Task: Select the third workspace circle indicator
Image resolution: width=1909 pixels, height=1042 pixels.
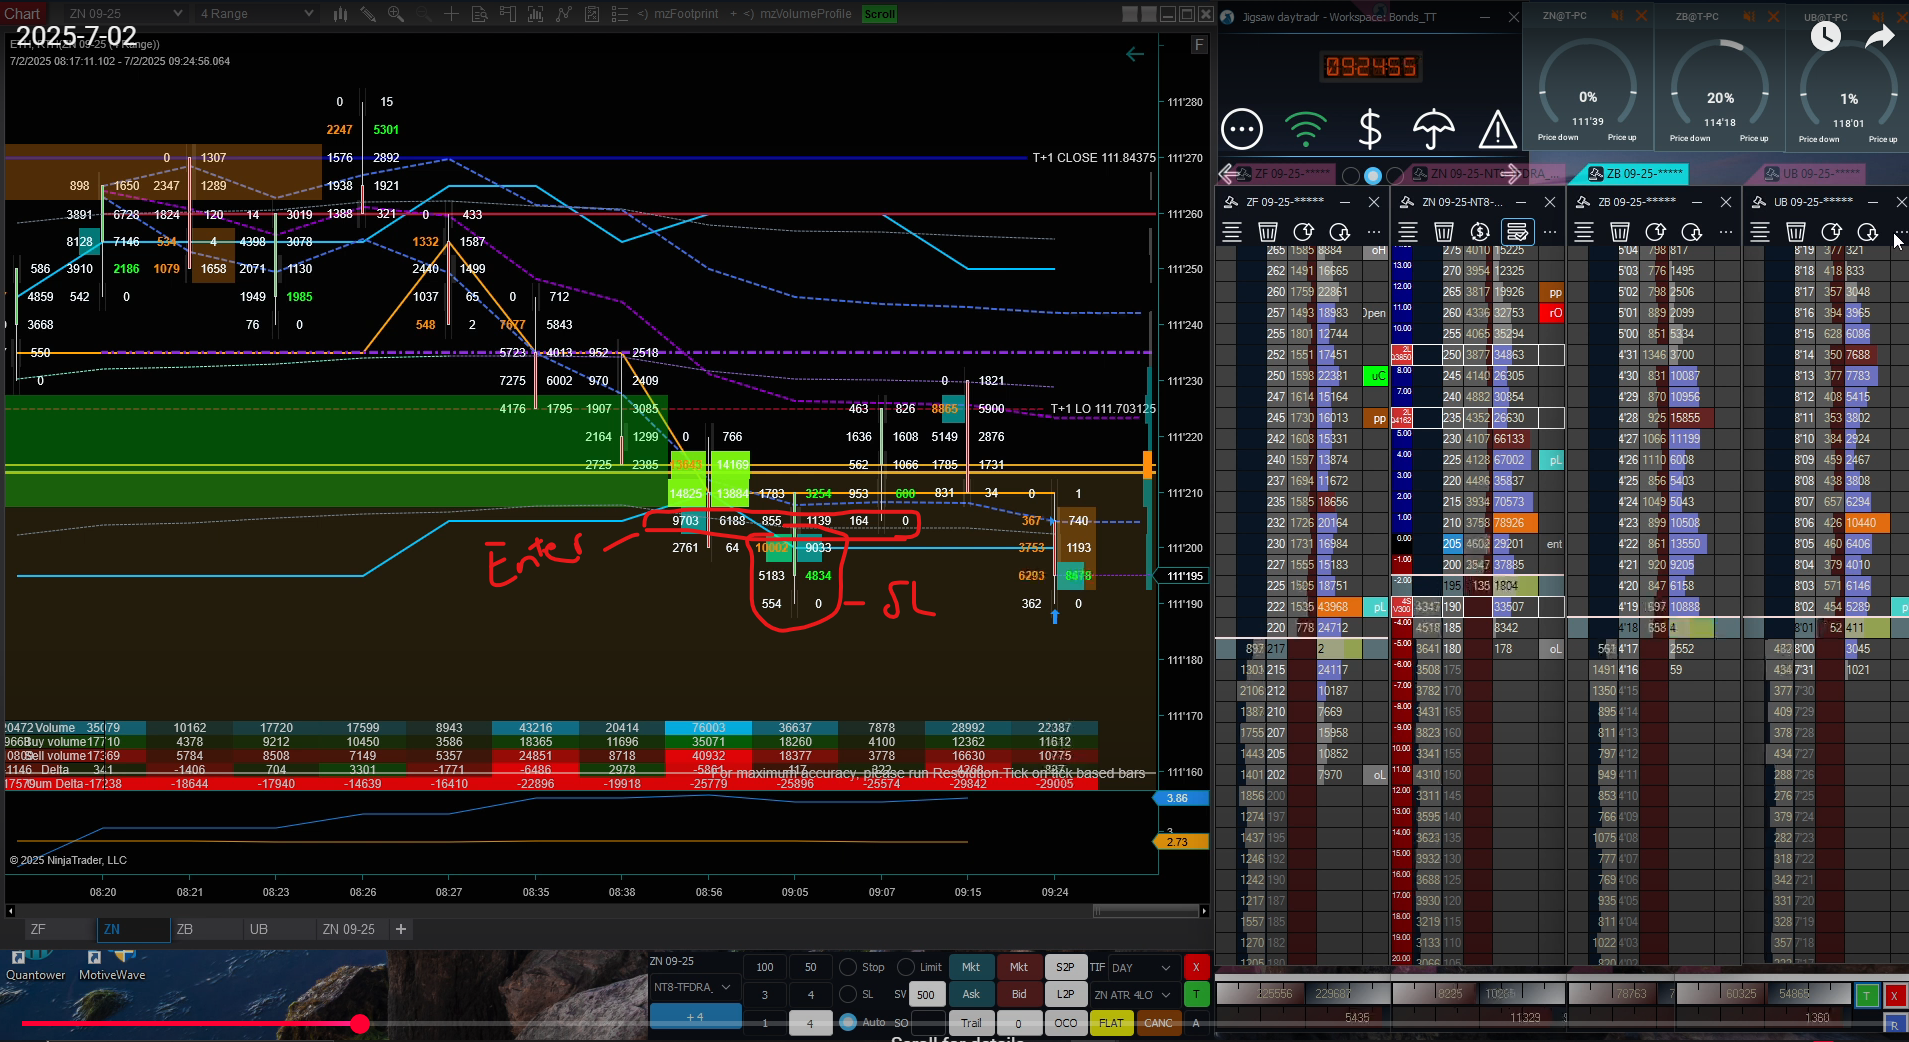Action: [1395, 176]
